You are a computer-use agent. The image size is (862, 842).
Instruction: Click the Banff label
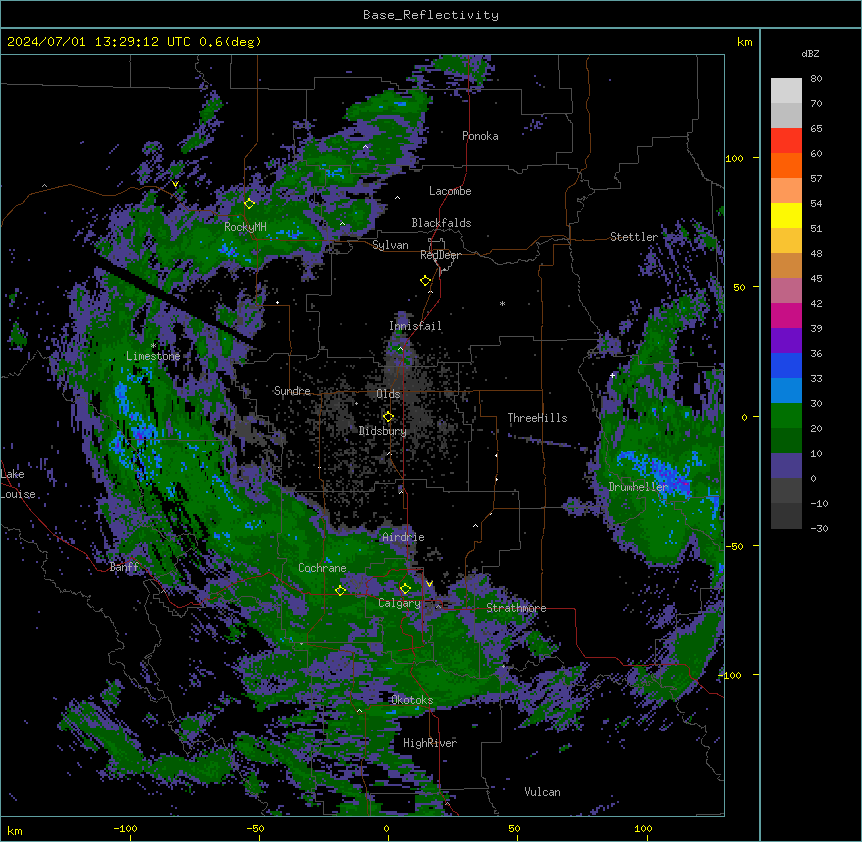pyautogui.click(x=124, y=567)
